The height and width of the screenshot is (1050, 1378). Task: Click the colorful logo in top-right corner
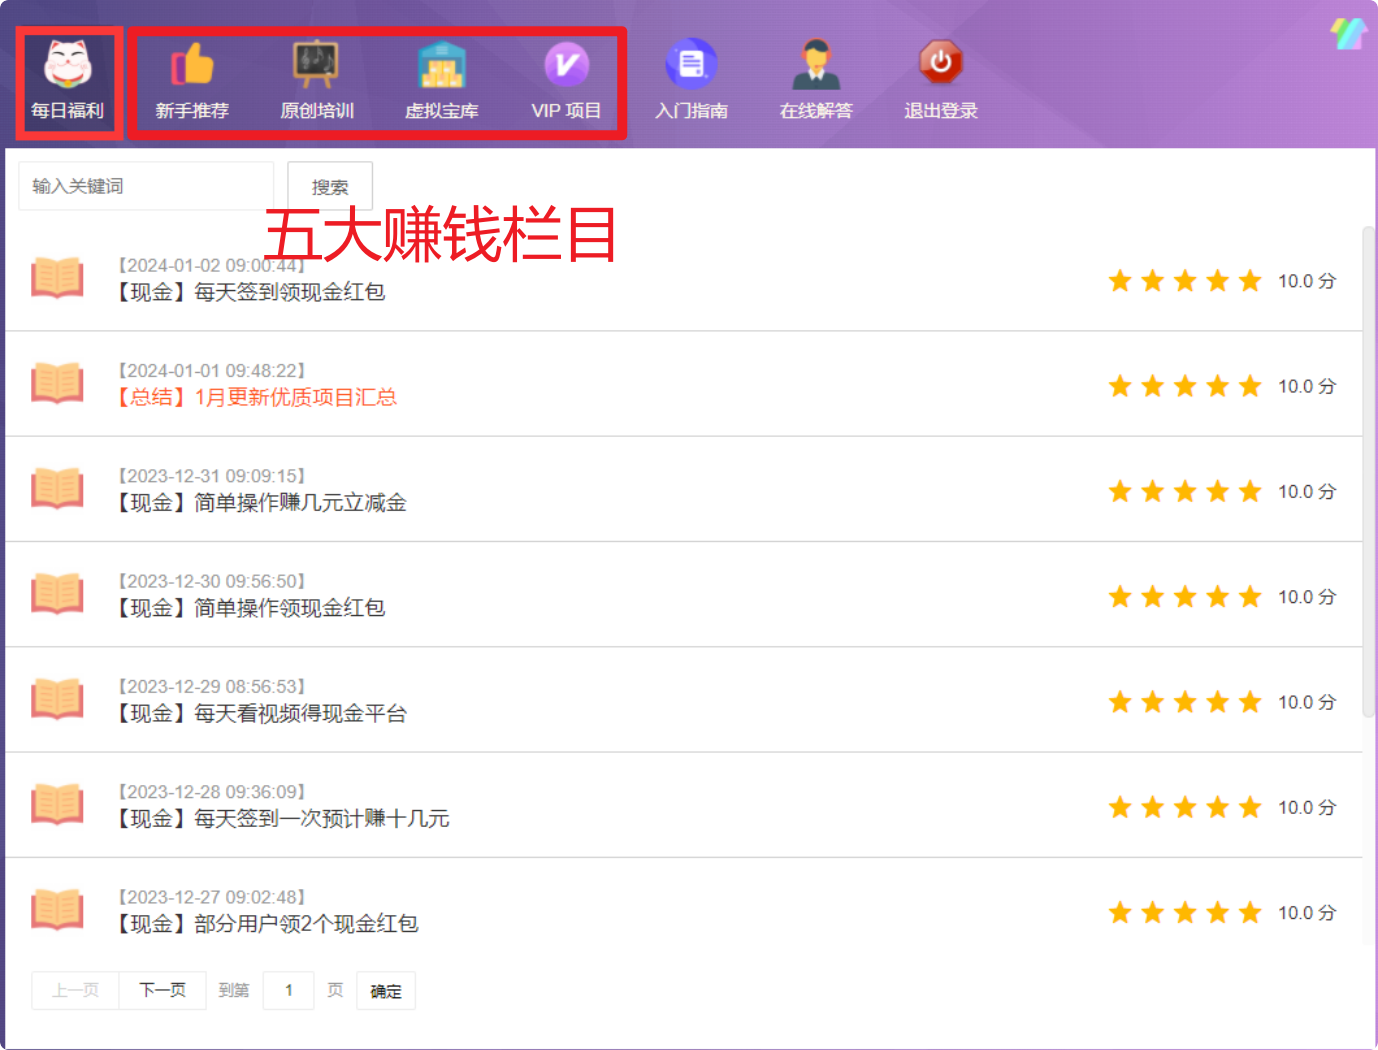pyautogui.click(x=1348, y=33)
